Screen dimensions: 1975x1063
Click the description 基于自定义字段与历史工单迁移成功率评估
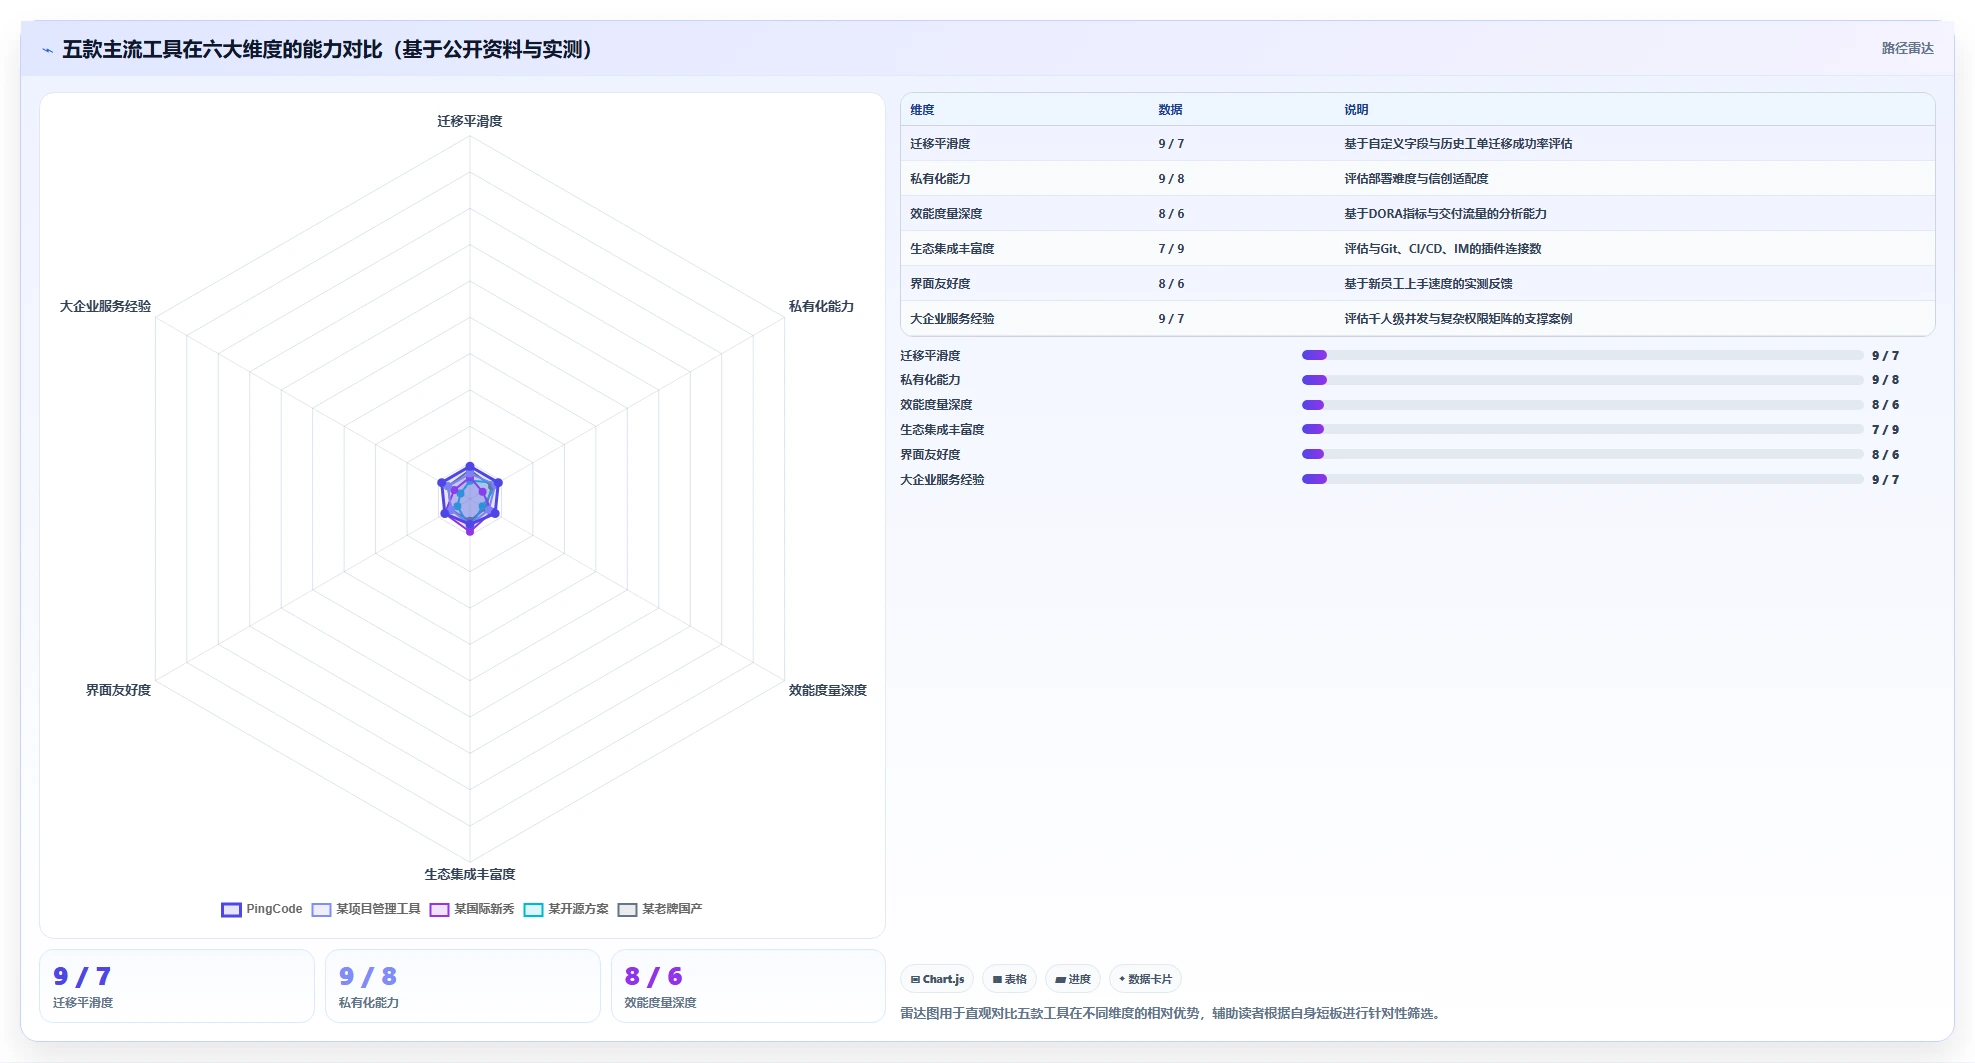1458,144
